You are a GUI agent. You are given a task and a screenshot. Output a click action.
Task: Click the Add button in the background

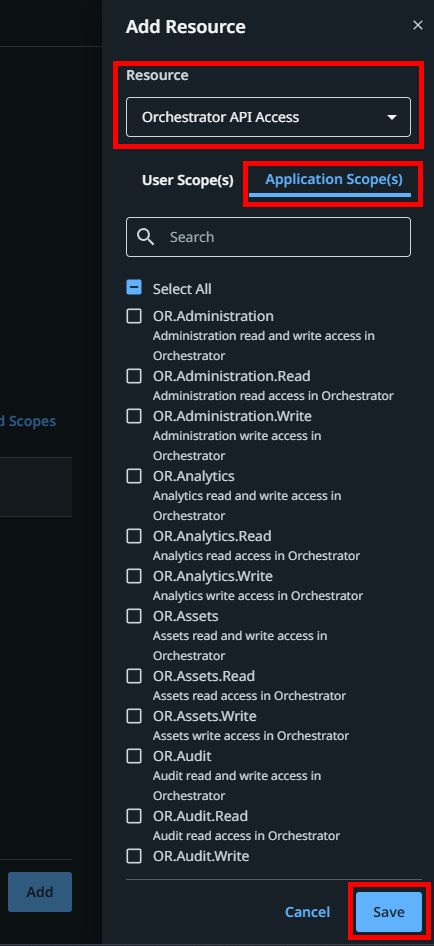coord(40,892)
